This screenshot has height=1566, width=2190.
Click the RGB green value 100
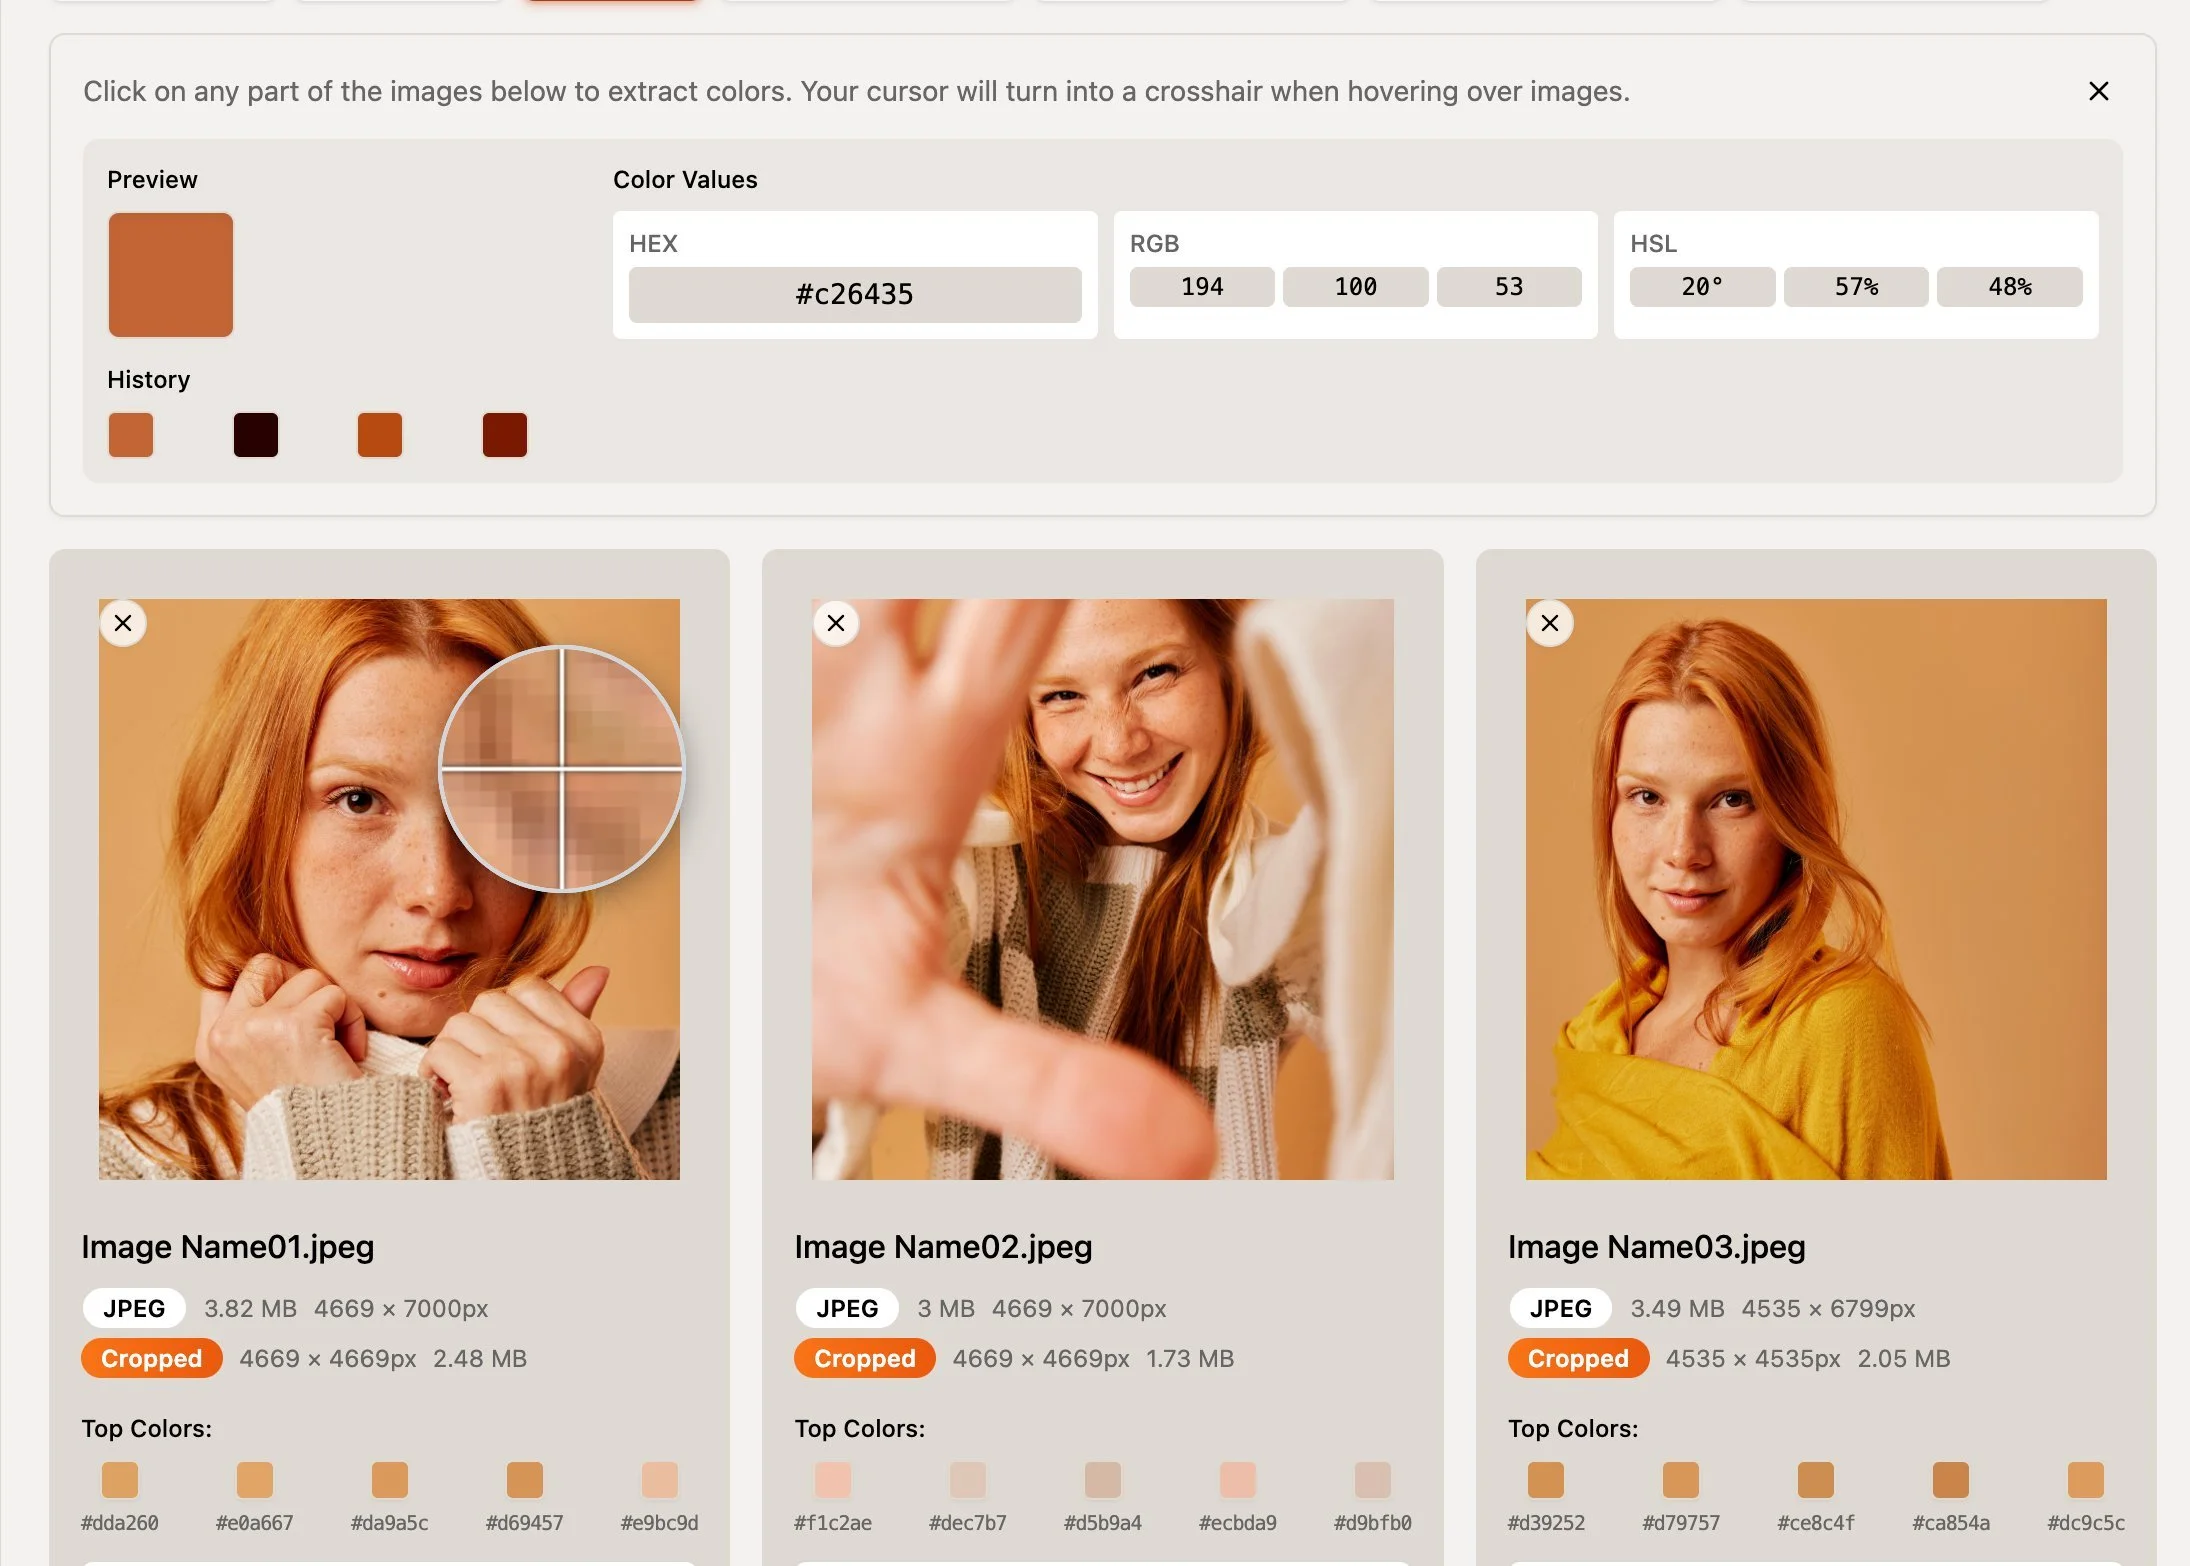[1354, 287]
